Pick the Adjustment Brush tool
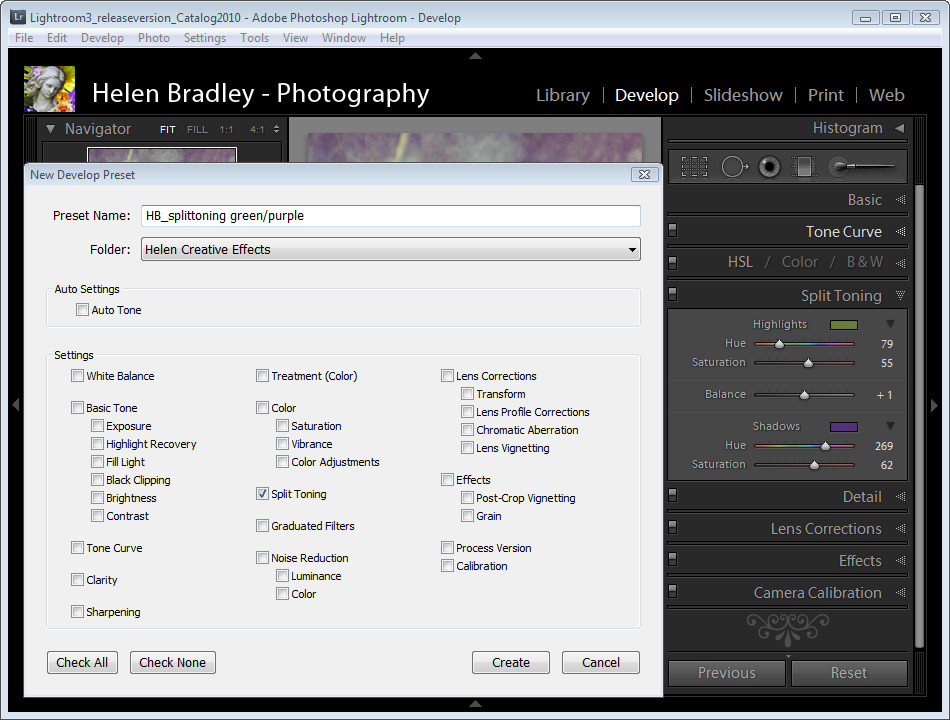950x720 pixels. coord(862,167)
